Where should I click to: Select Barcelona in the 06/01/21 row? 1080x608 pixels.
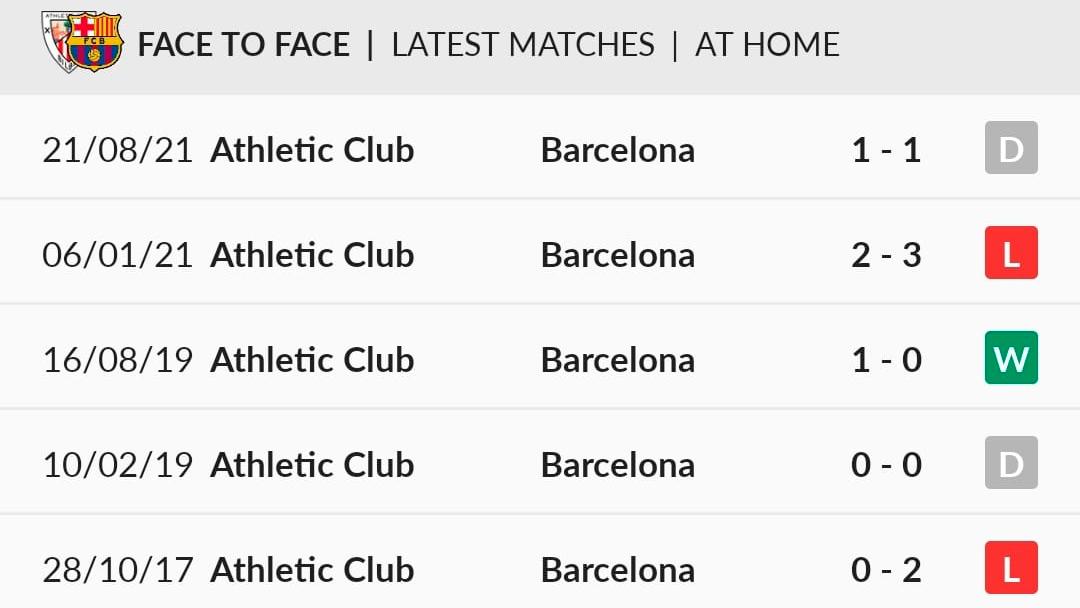click(618, 255)
